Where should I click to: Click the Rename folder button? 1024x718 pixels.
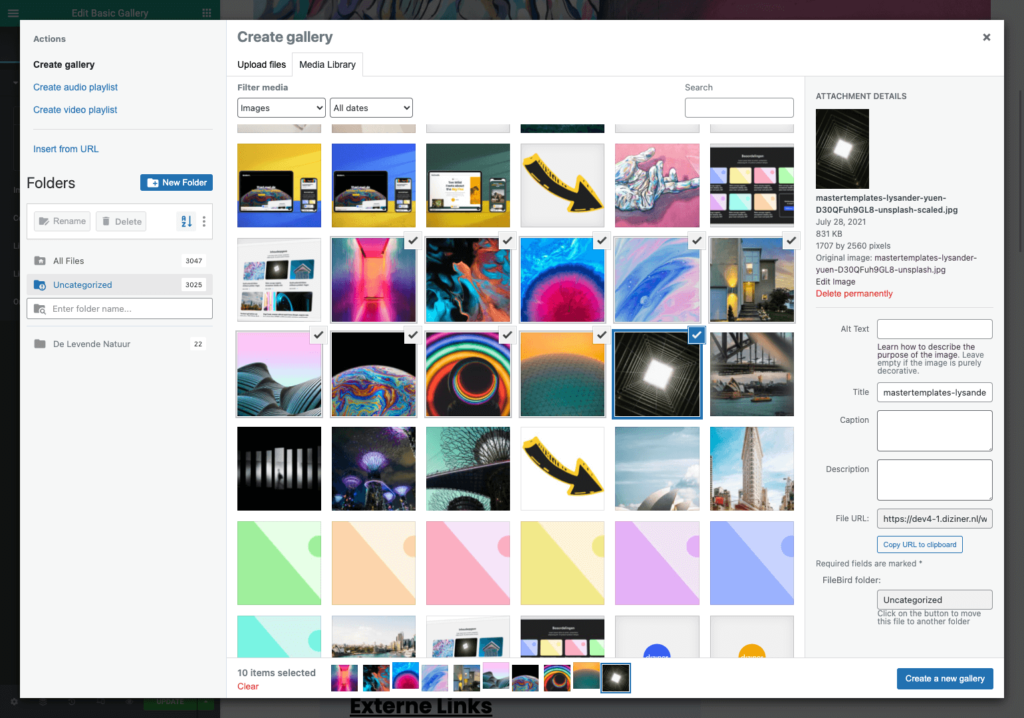62,221
